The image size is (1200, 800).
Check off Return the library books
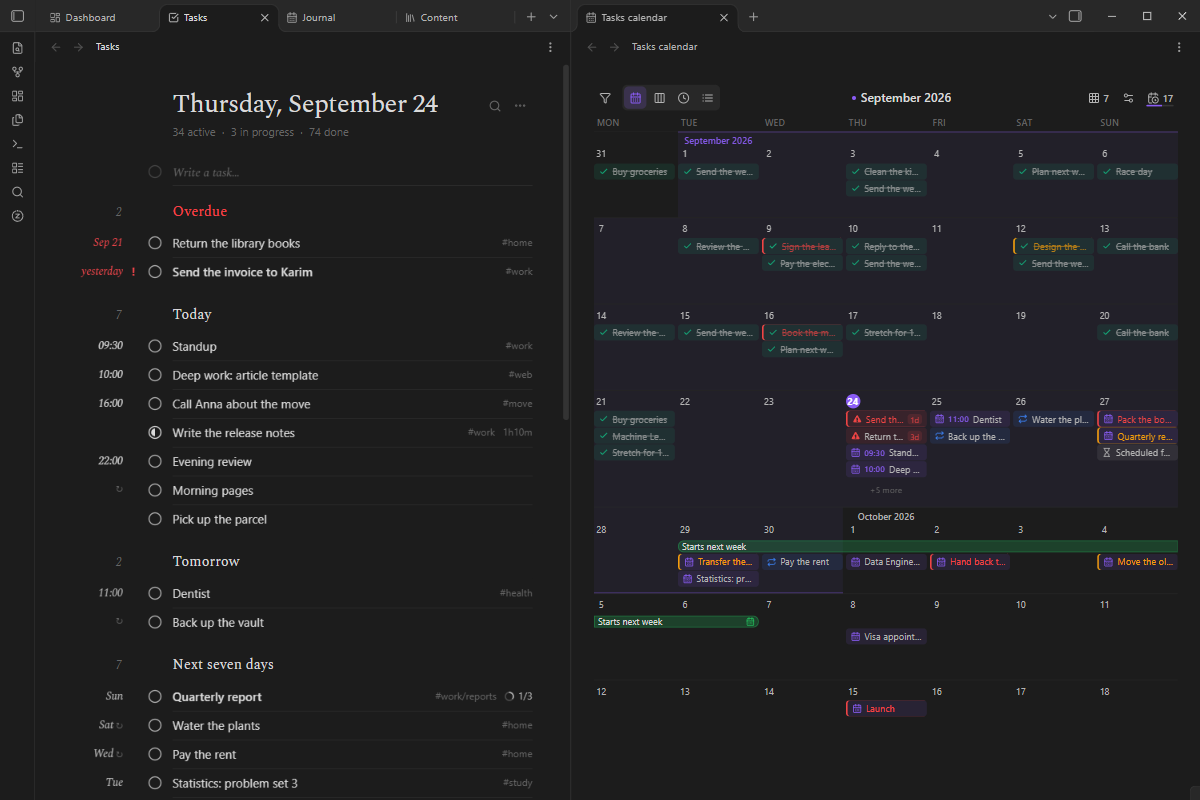[155, 243]
